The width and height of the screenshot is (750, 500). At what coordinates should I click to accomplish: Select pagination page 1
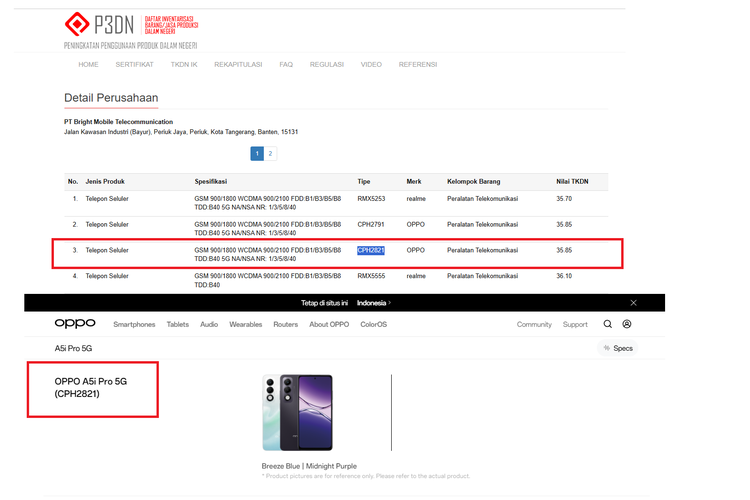click(257, 154)
